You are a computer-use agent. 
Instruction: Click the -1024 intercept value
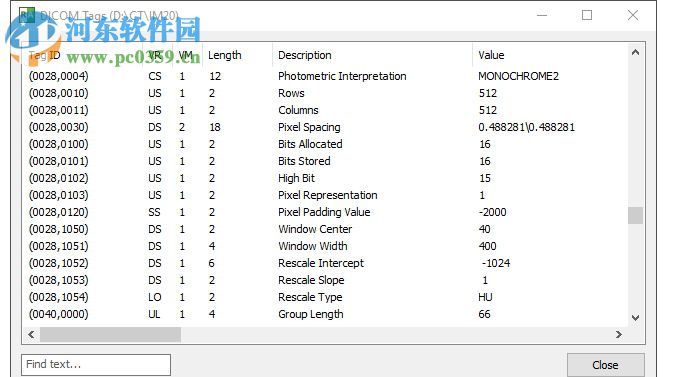496,263
